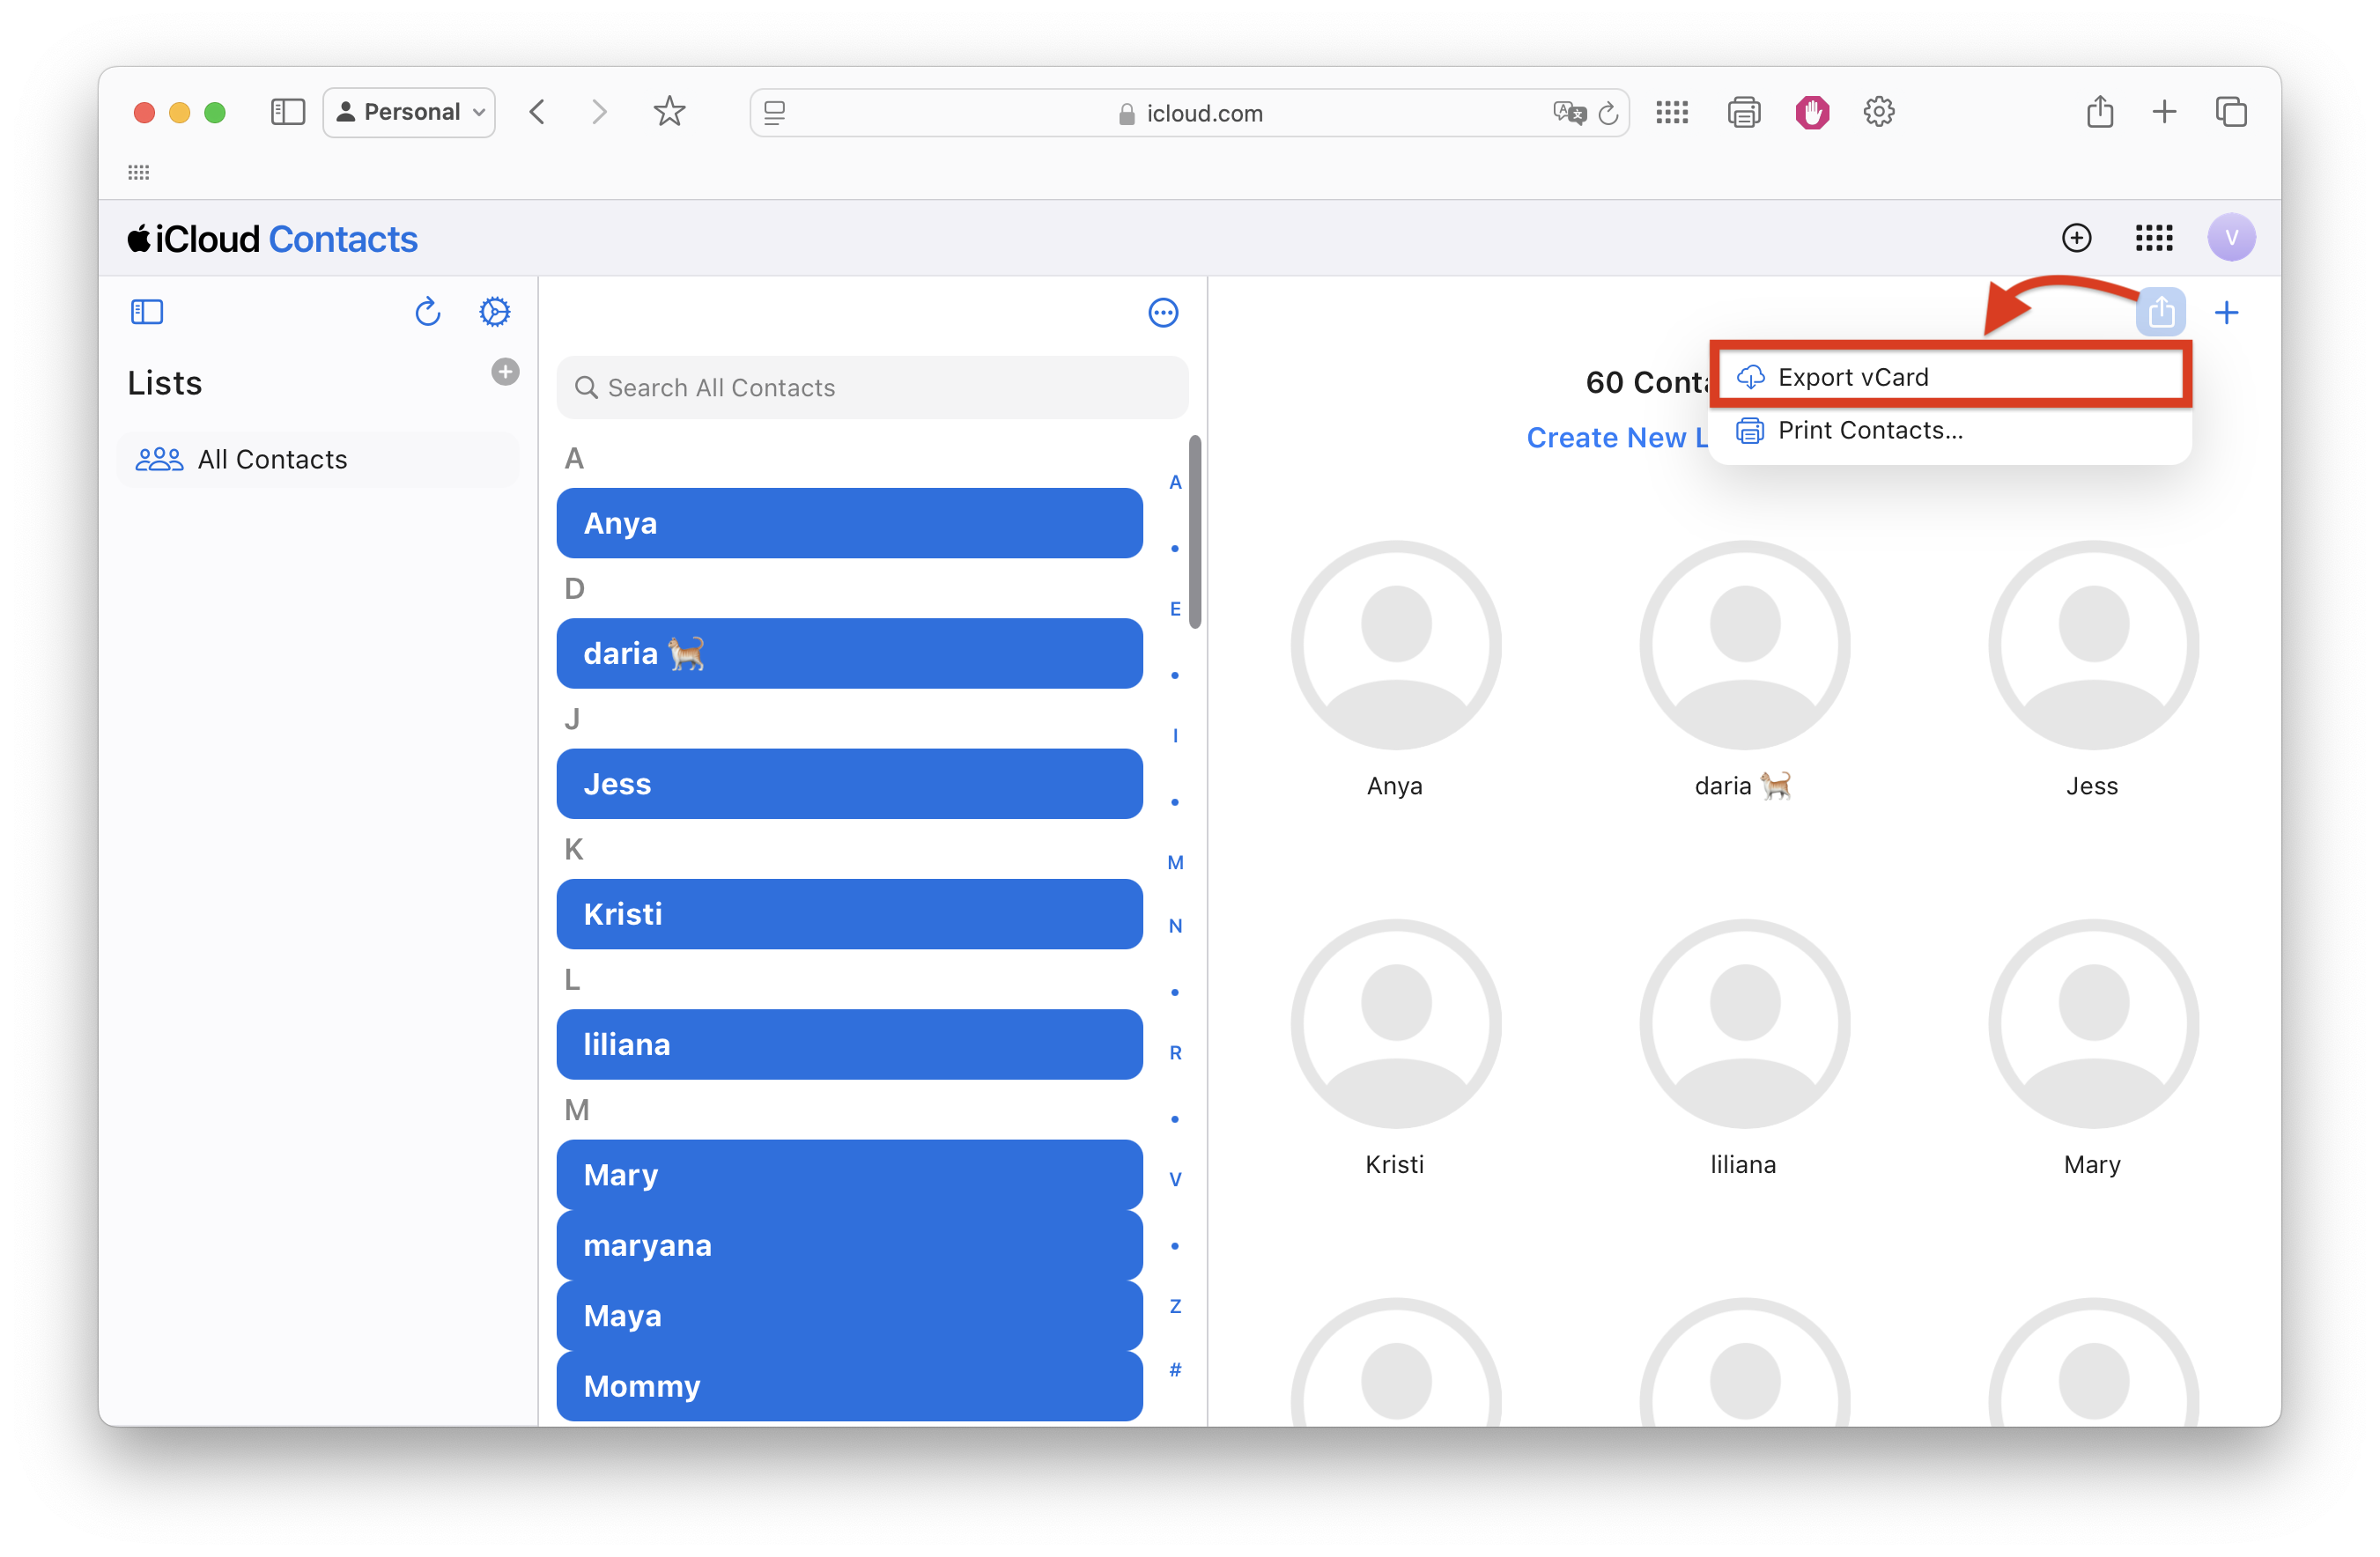Open Contacts settings gear

pyautogui.click(x=495, y=312)
